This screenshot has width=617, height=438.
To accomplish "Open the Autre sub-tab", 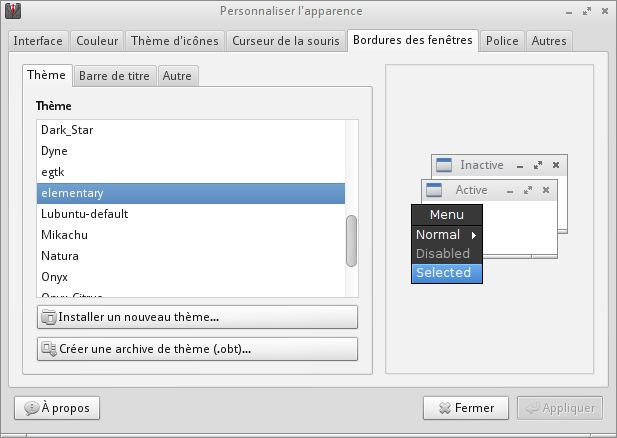I will coord(177,76).
